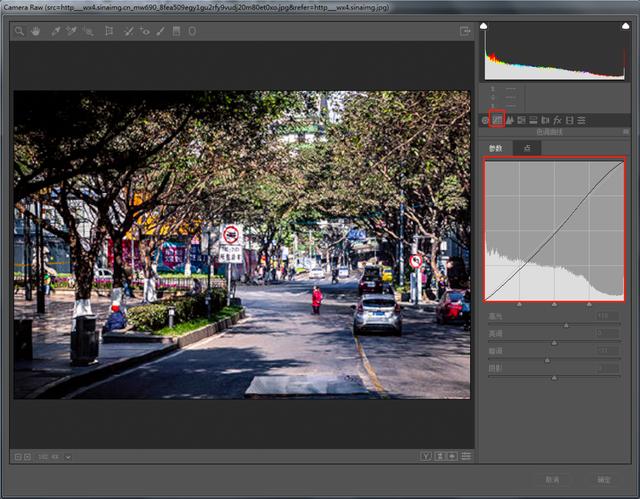The image size is (640, 499).
Task: Open the tone curve panel flyout menu
Action: click(x=624, y=132)
